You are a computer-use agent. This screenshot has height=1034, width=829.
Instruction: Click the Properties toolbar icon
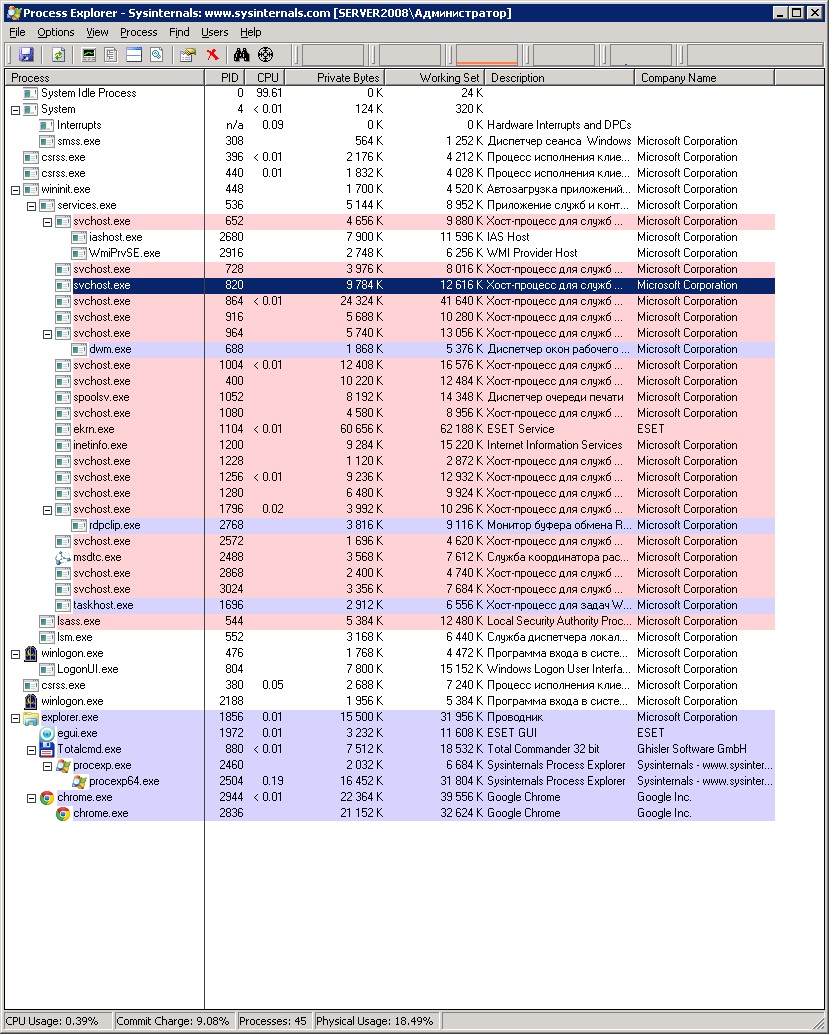coord(187,55)
